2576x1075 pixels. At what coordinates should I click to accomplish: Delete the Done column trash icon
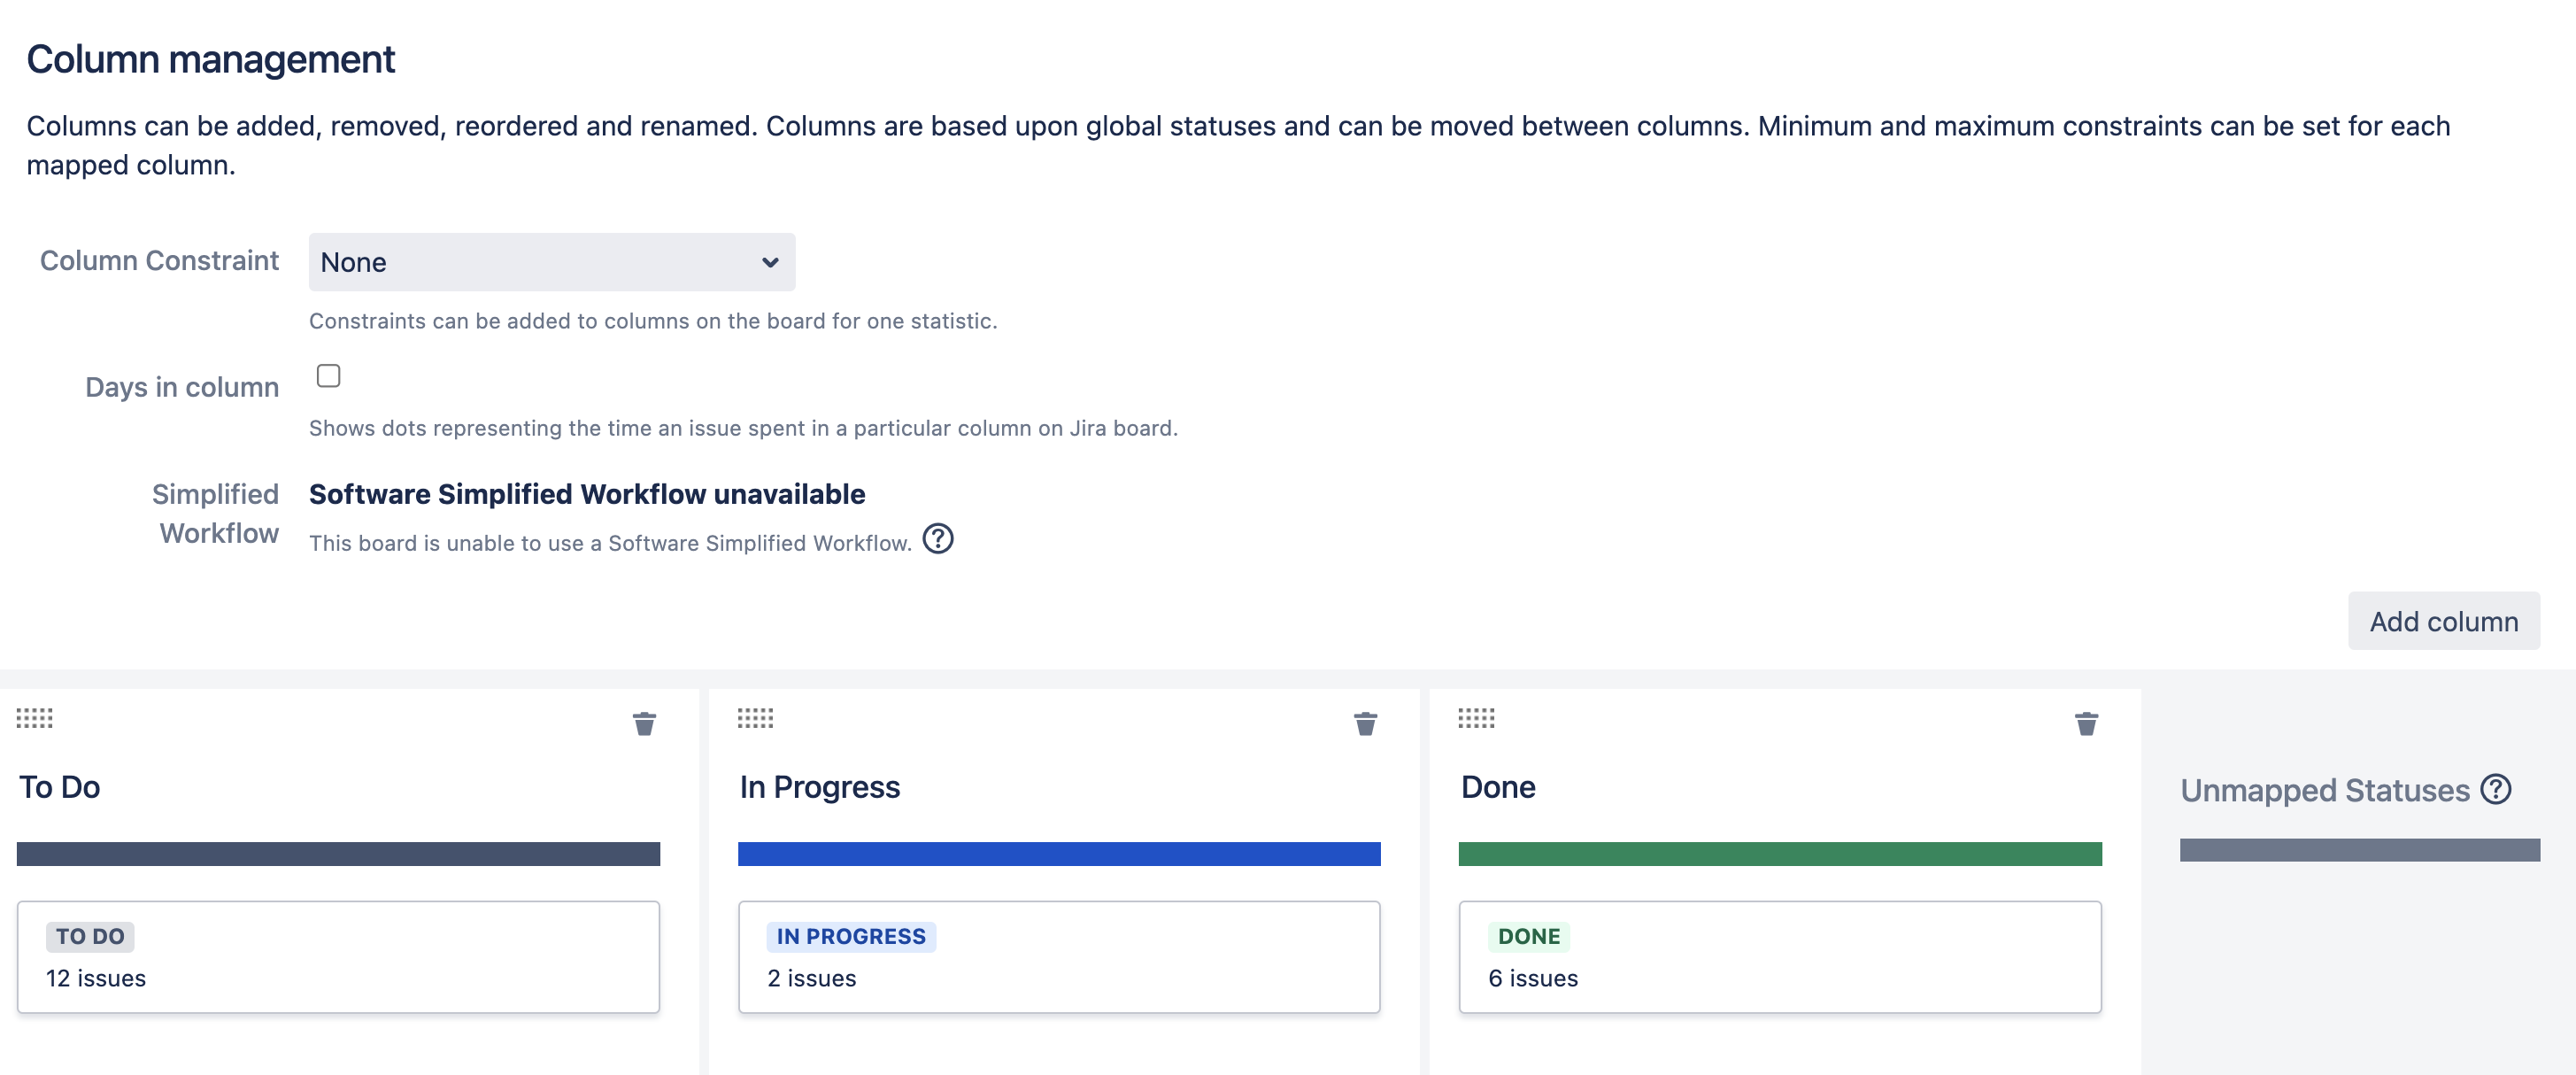tap(2086, 723)
